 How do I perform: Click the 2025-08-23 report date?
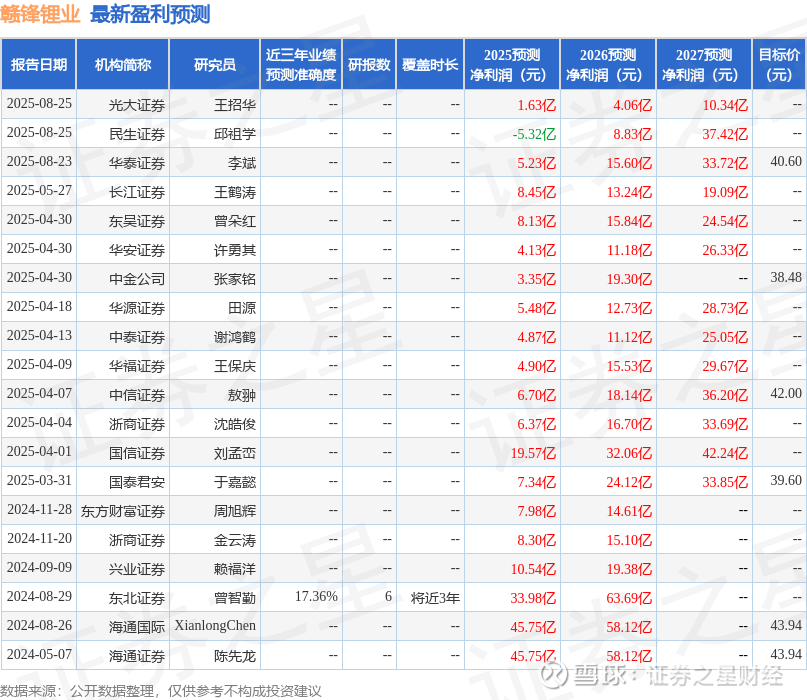39,161
